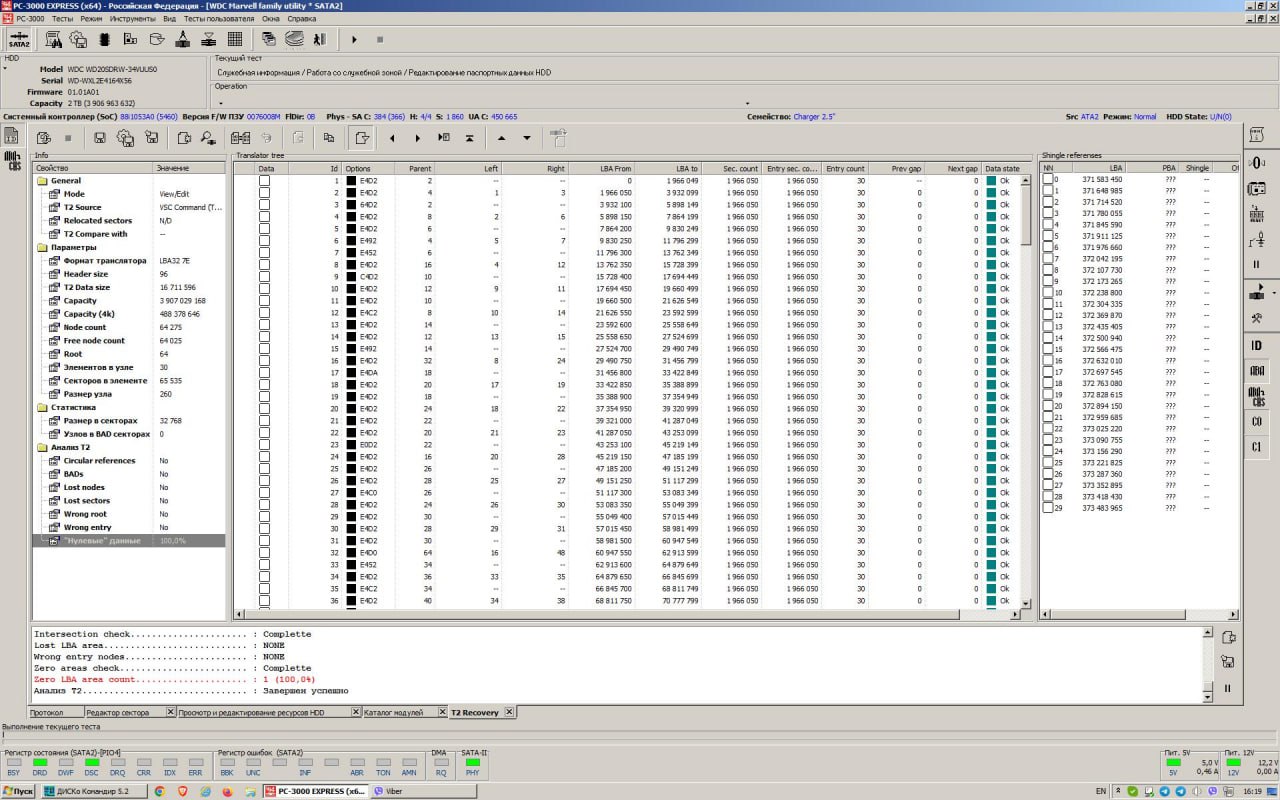Viewport: 1280px width, 800px height.
Task: Click the save (floppy disk) icon in second toolbar
Action: [100, 138]
